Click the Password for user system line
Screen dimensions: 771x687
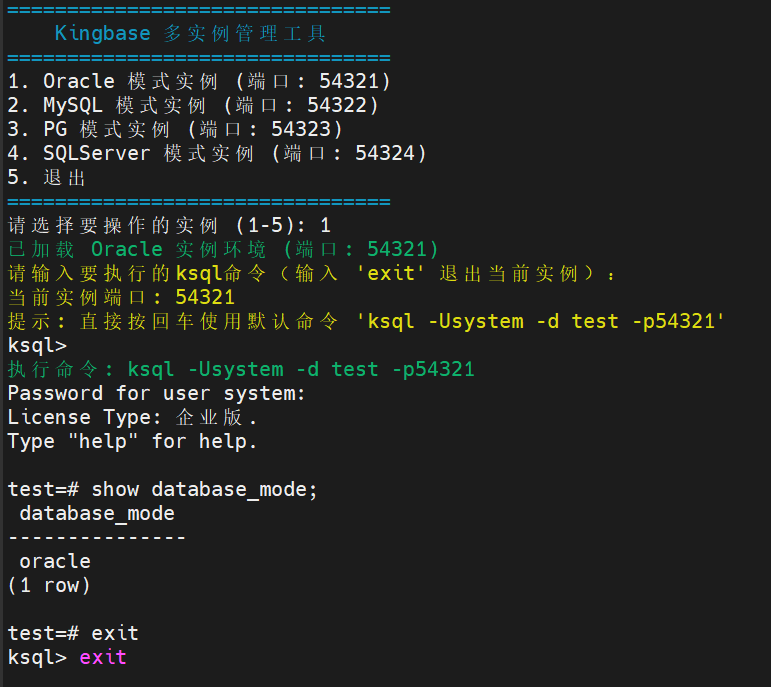pyautogui.click(x=156, y=393)
